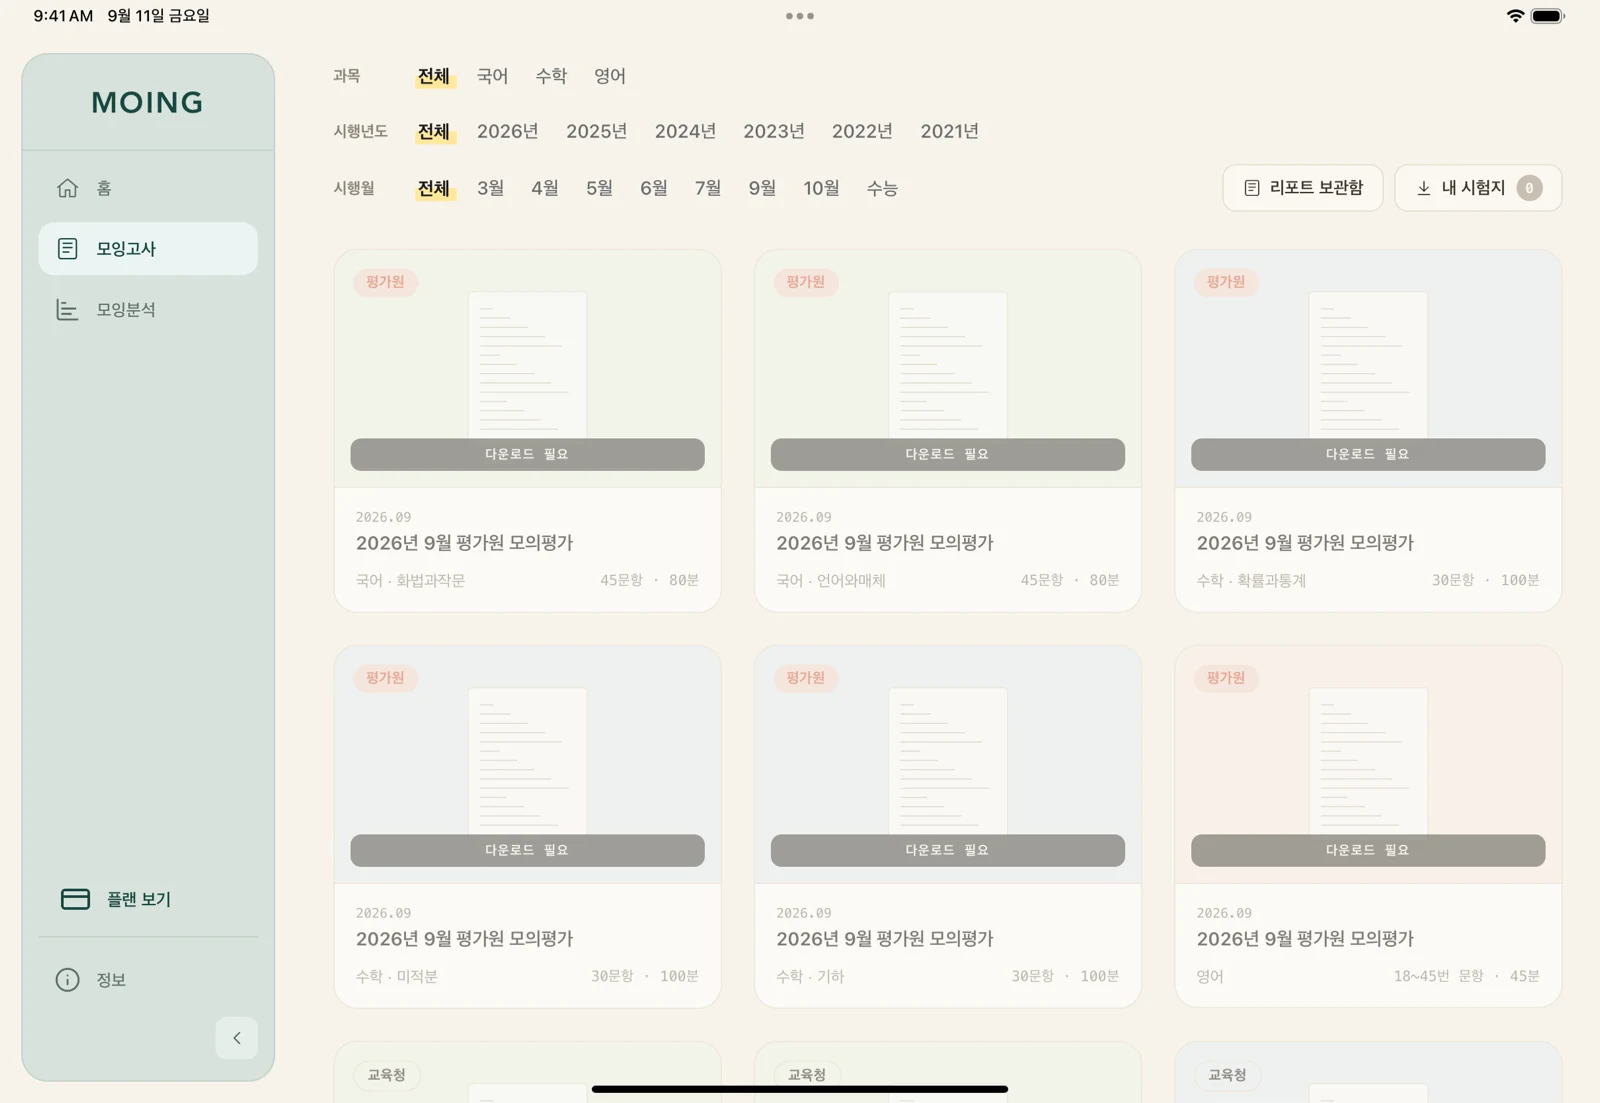
Task: Filter the year by 2025년
Action: coord(597,131)
